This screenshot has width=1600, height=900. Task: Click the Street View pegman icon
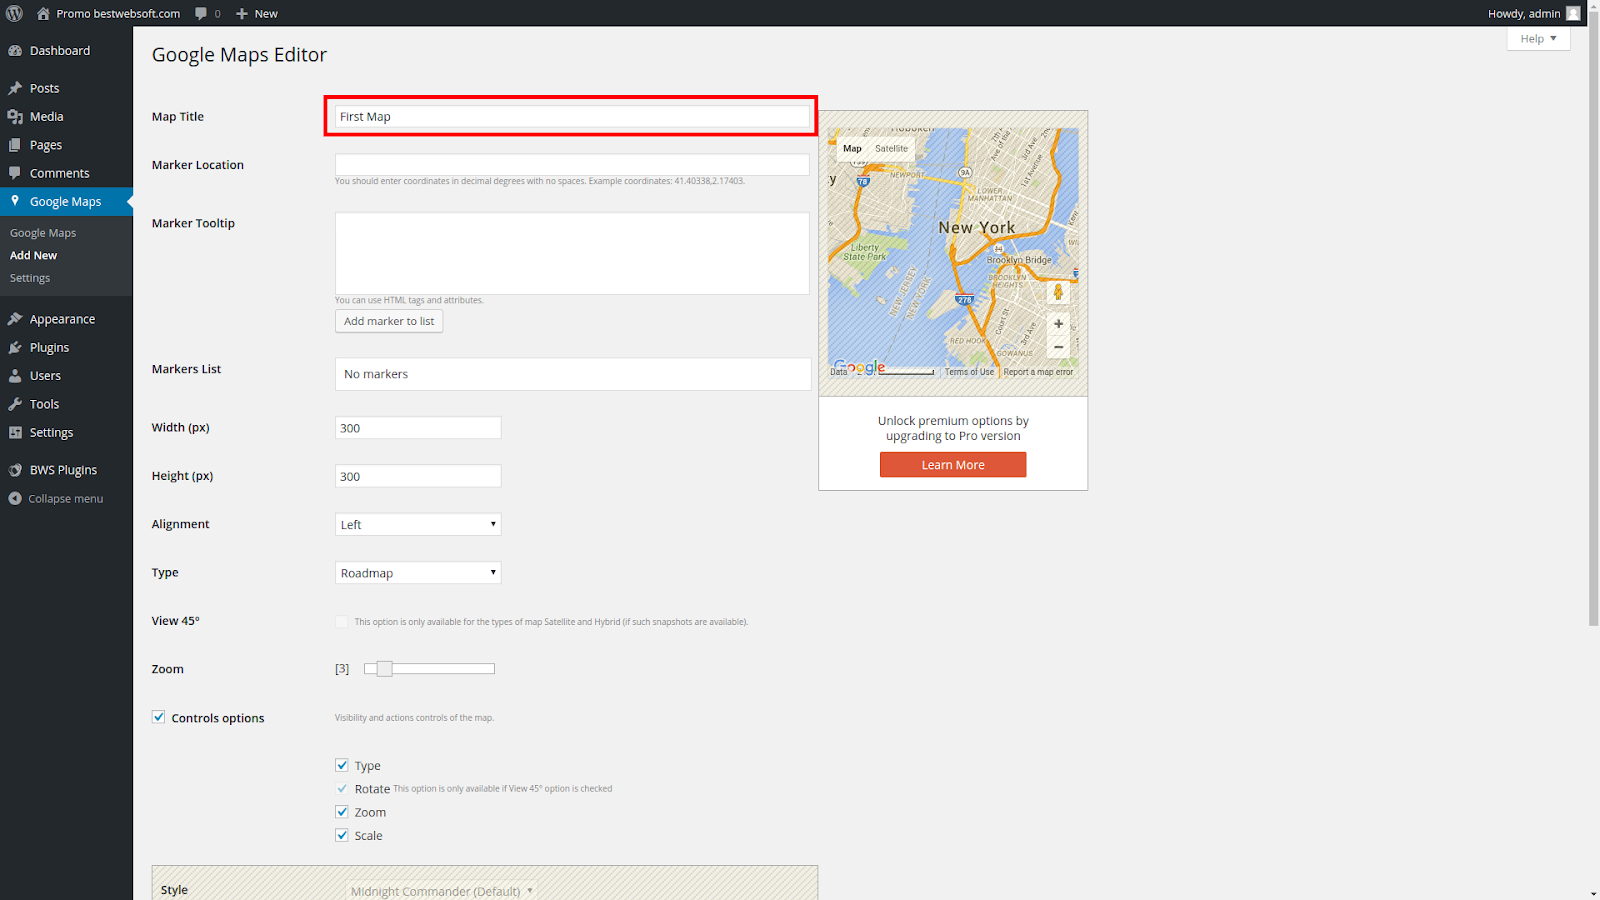pos(1058,292)
